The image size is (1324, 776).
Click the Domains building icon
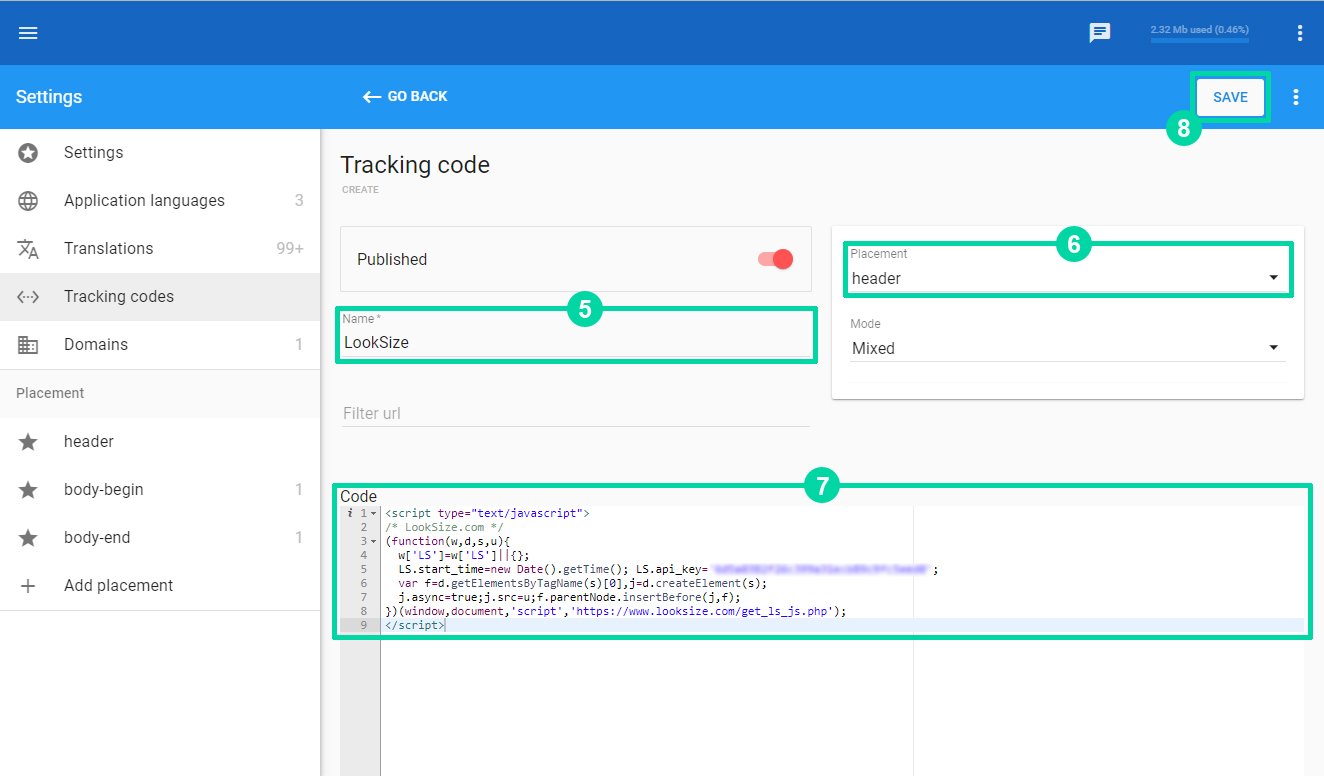pyautogui.click(x=28, y=345)
